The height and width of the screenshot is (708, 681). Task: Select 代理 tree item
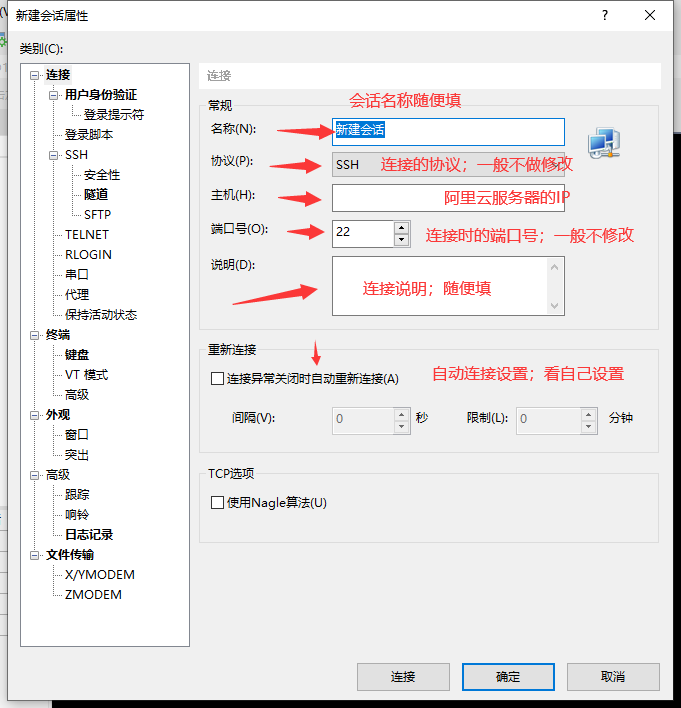(77, 295)
